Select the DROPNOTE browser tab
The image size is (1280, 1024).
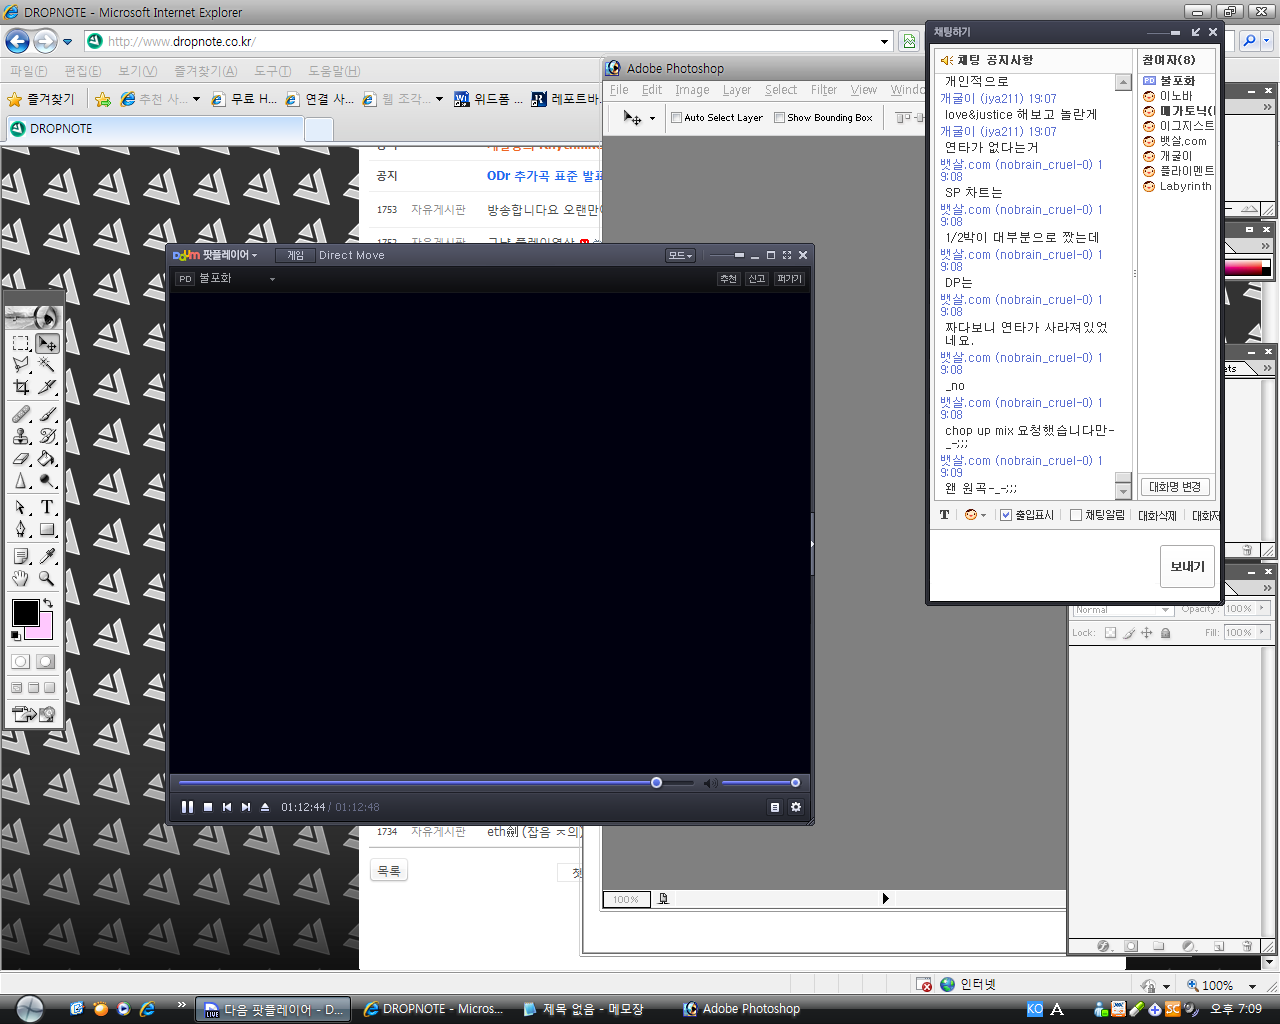point(155,129)
